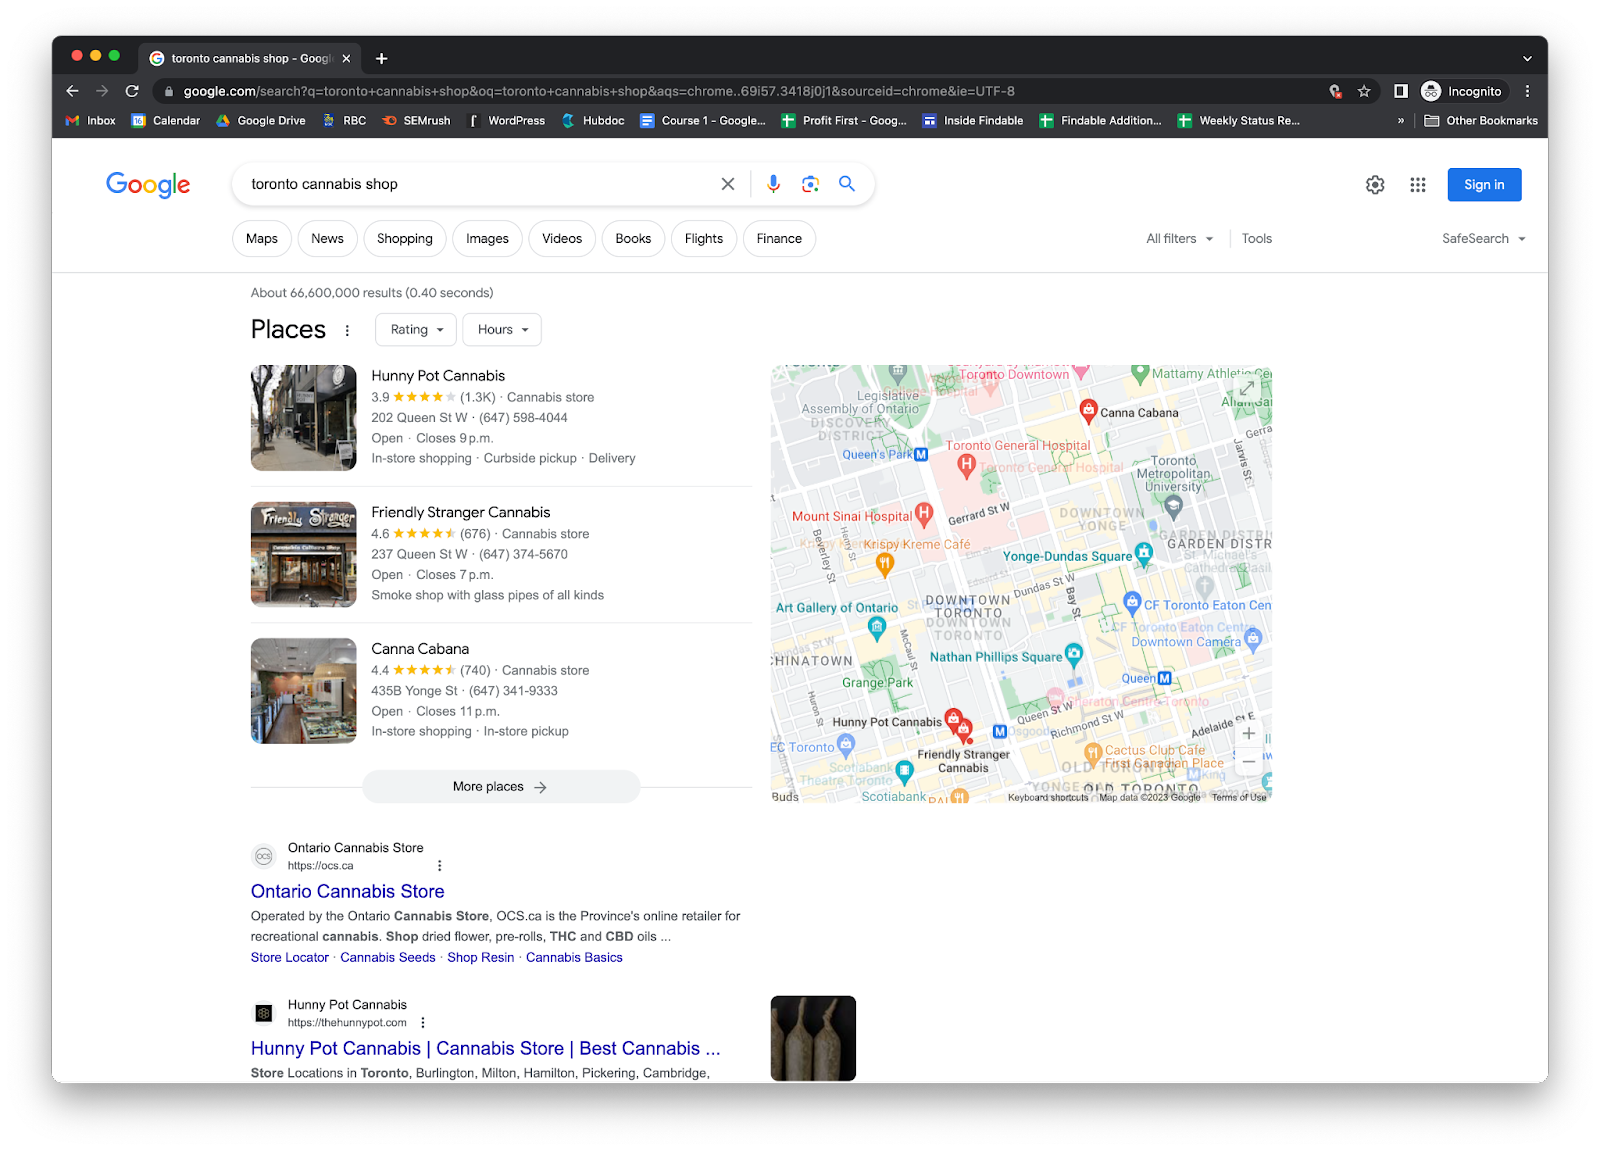Open the SafeSearch dropdown
This screenshot has height=1151, width=1600.
[1484, 239]
